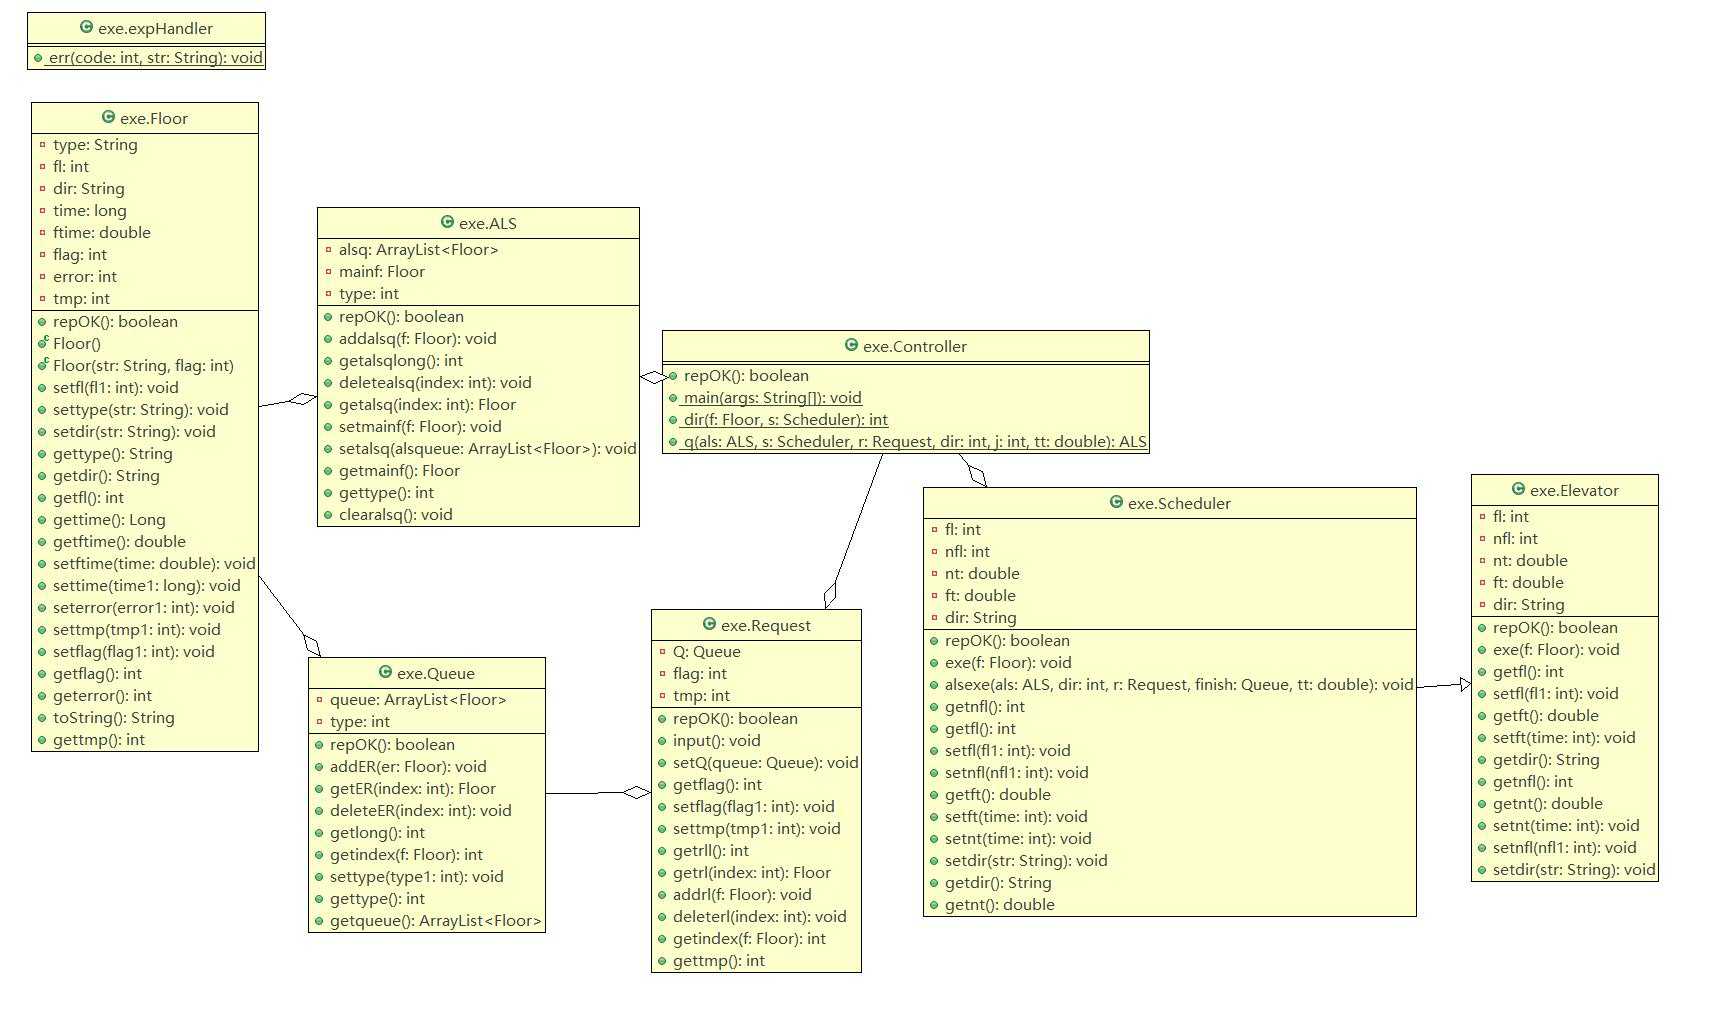Select Floor field 'ftime: double'
The width and height of the screenshot is (1709, 1023).
pyautogui.click(x=102, y=232)
